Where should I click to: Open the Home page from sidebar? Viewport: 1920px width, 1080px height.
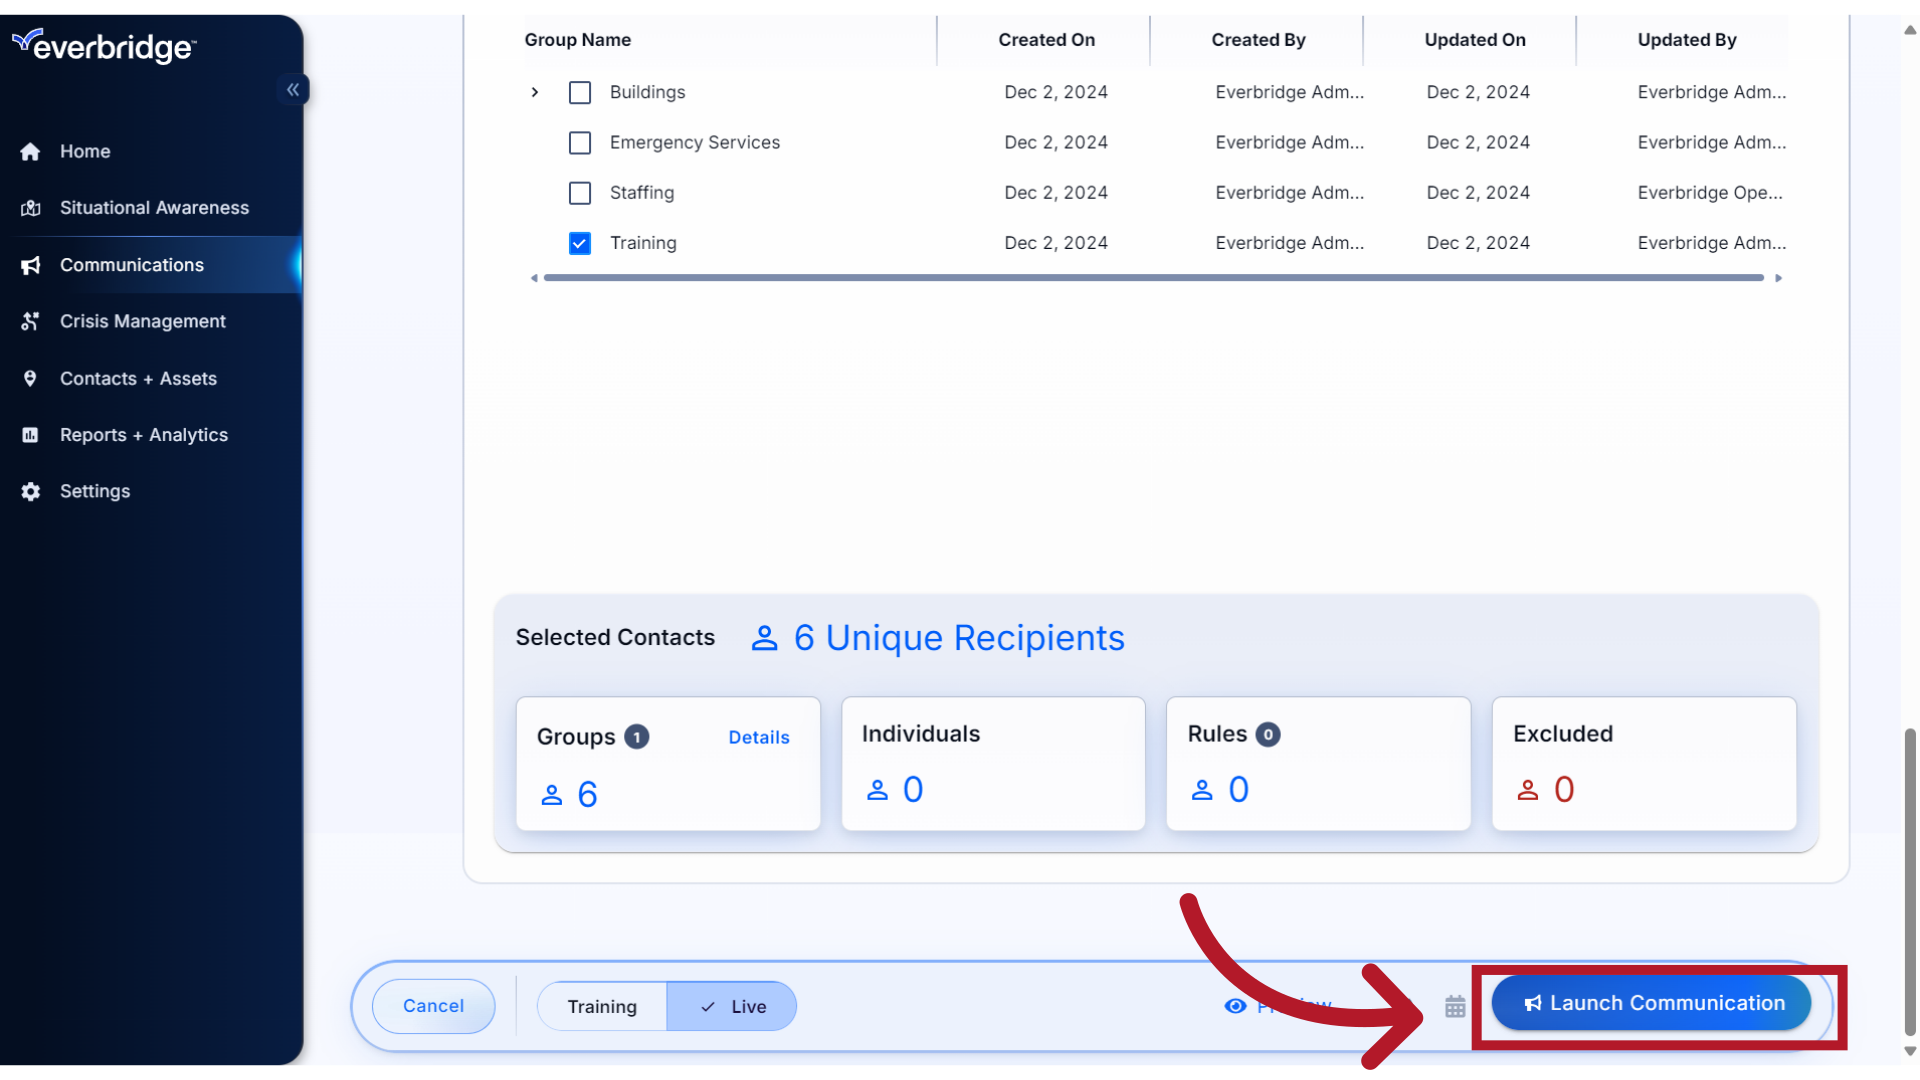point(86,151)
